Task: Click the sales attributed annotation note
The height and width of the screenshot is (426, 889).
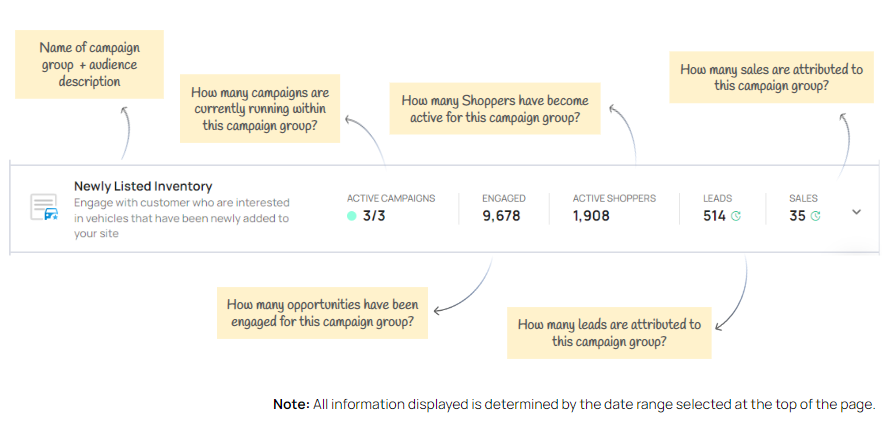Action: 771,78
